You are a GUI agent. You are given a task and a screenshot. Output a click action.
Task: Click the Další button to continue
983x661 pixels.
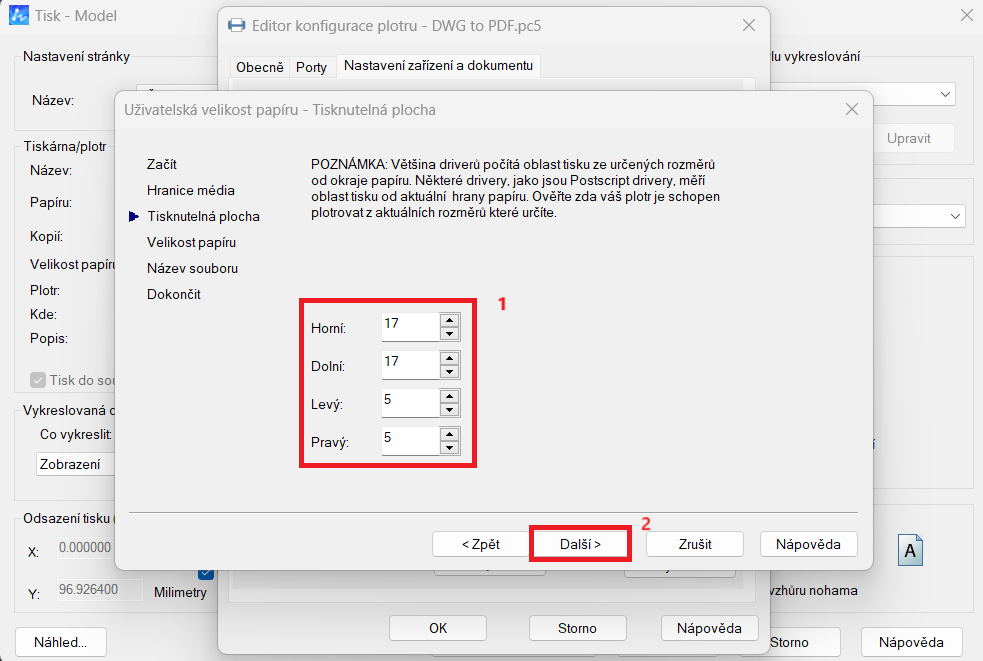click(580, 544)
